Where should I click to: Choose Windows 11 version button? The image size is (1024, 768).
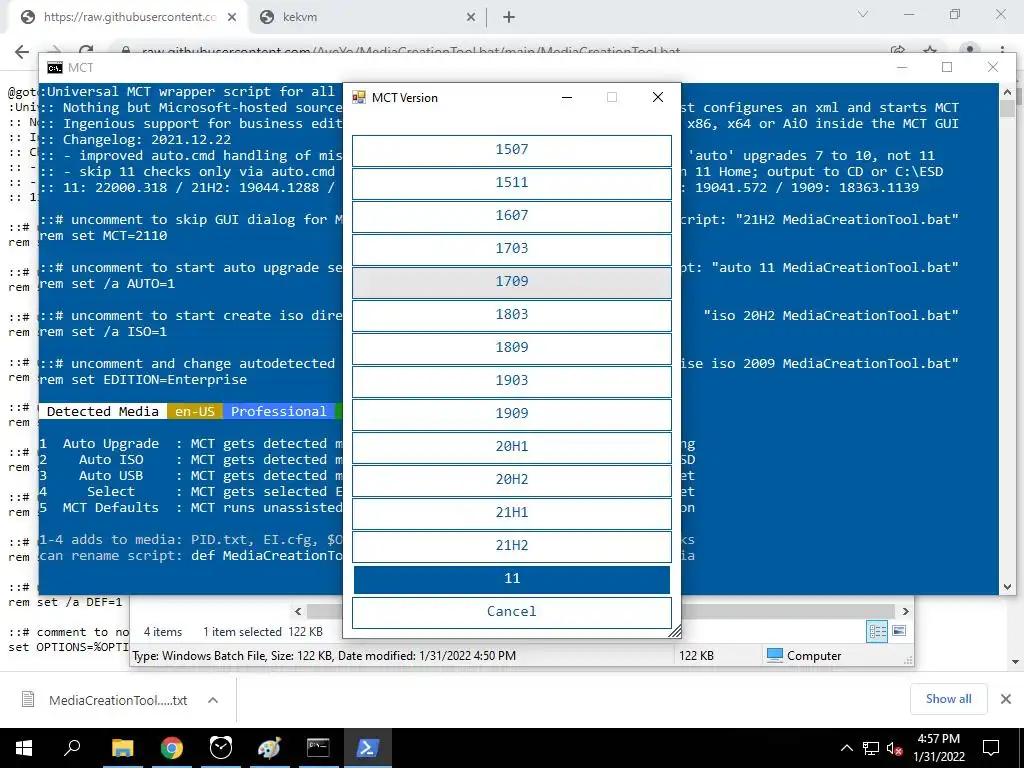point(511,579)
